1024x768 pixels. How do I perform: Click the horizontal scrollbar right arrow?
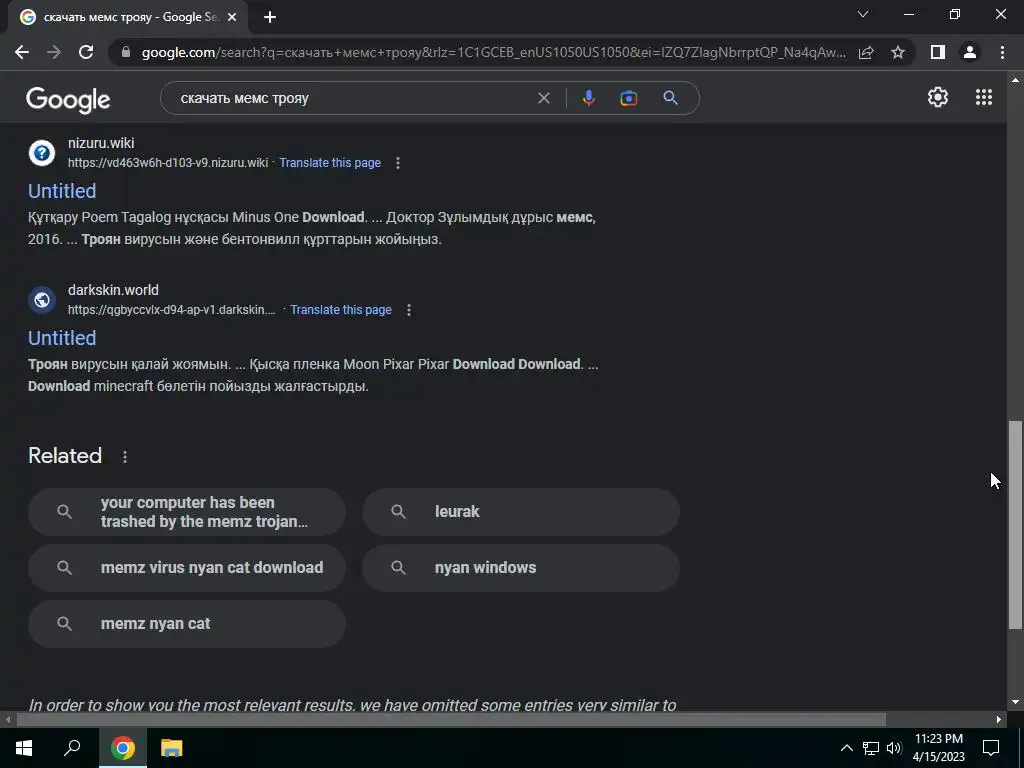tap(999, 720)
